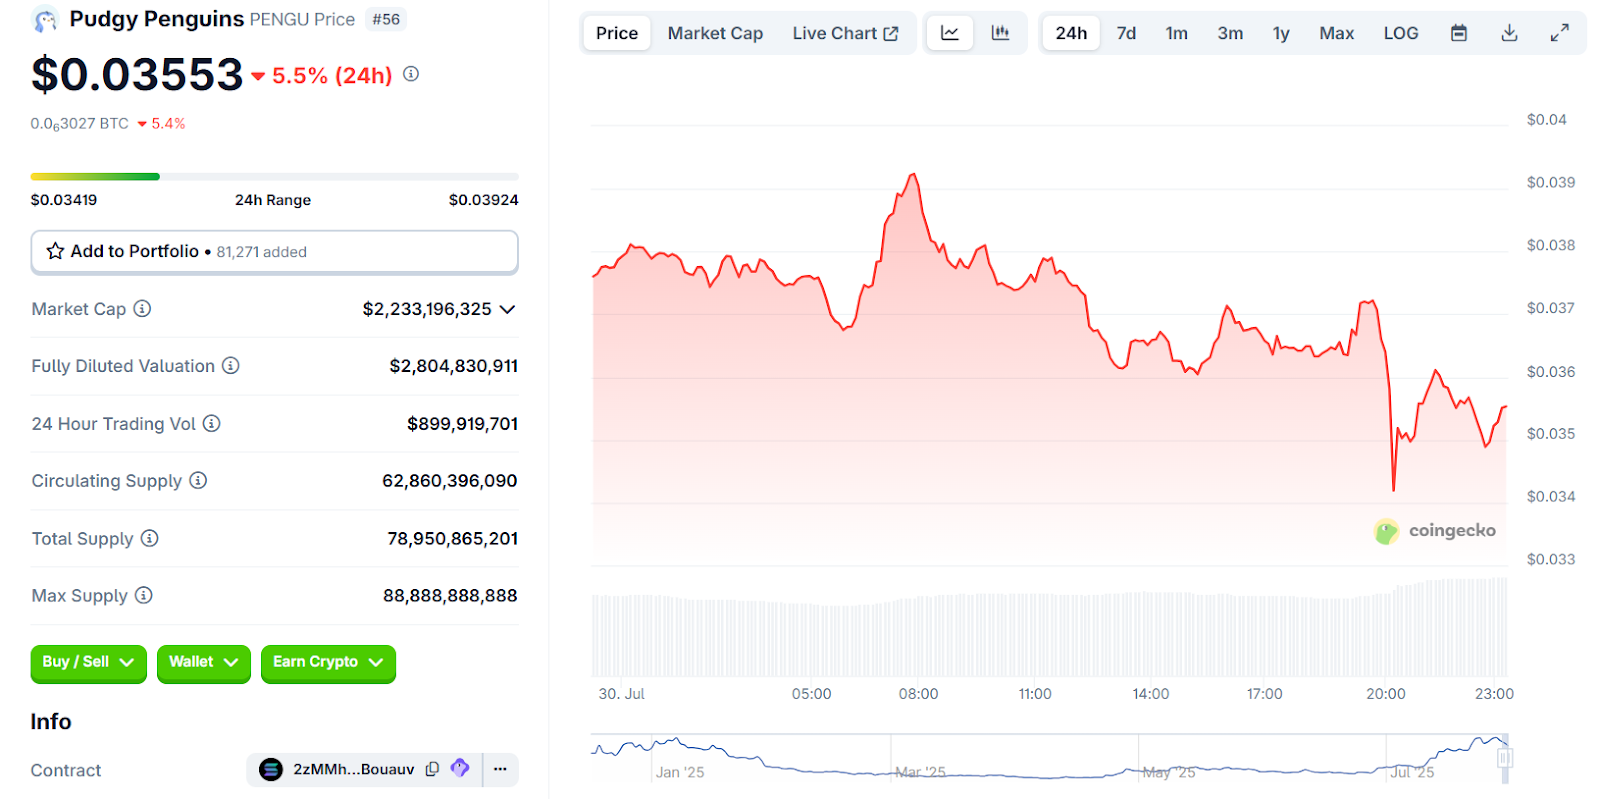Open the calendar date range picker
The height and width of the screenshot is (799, 1600).
pos(1459,33)
